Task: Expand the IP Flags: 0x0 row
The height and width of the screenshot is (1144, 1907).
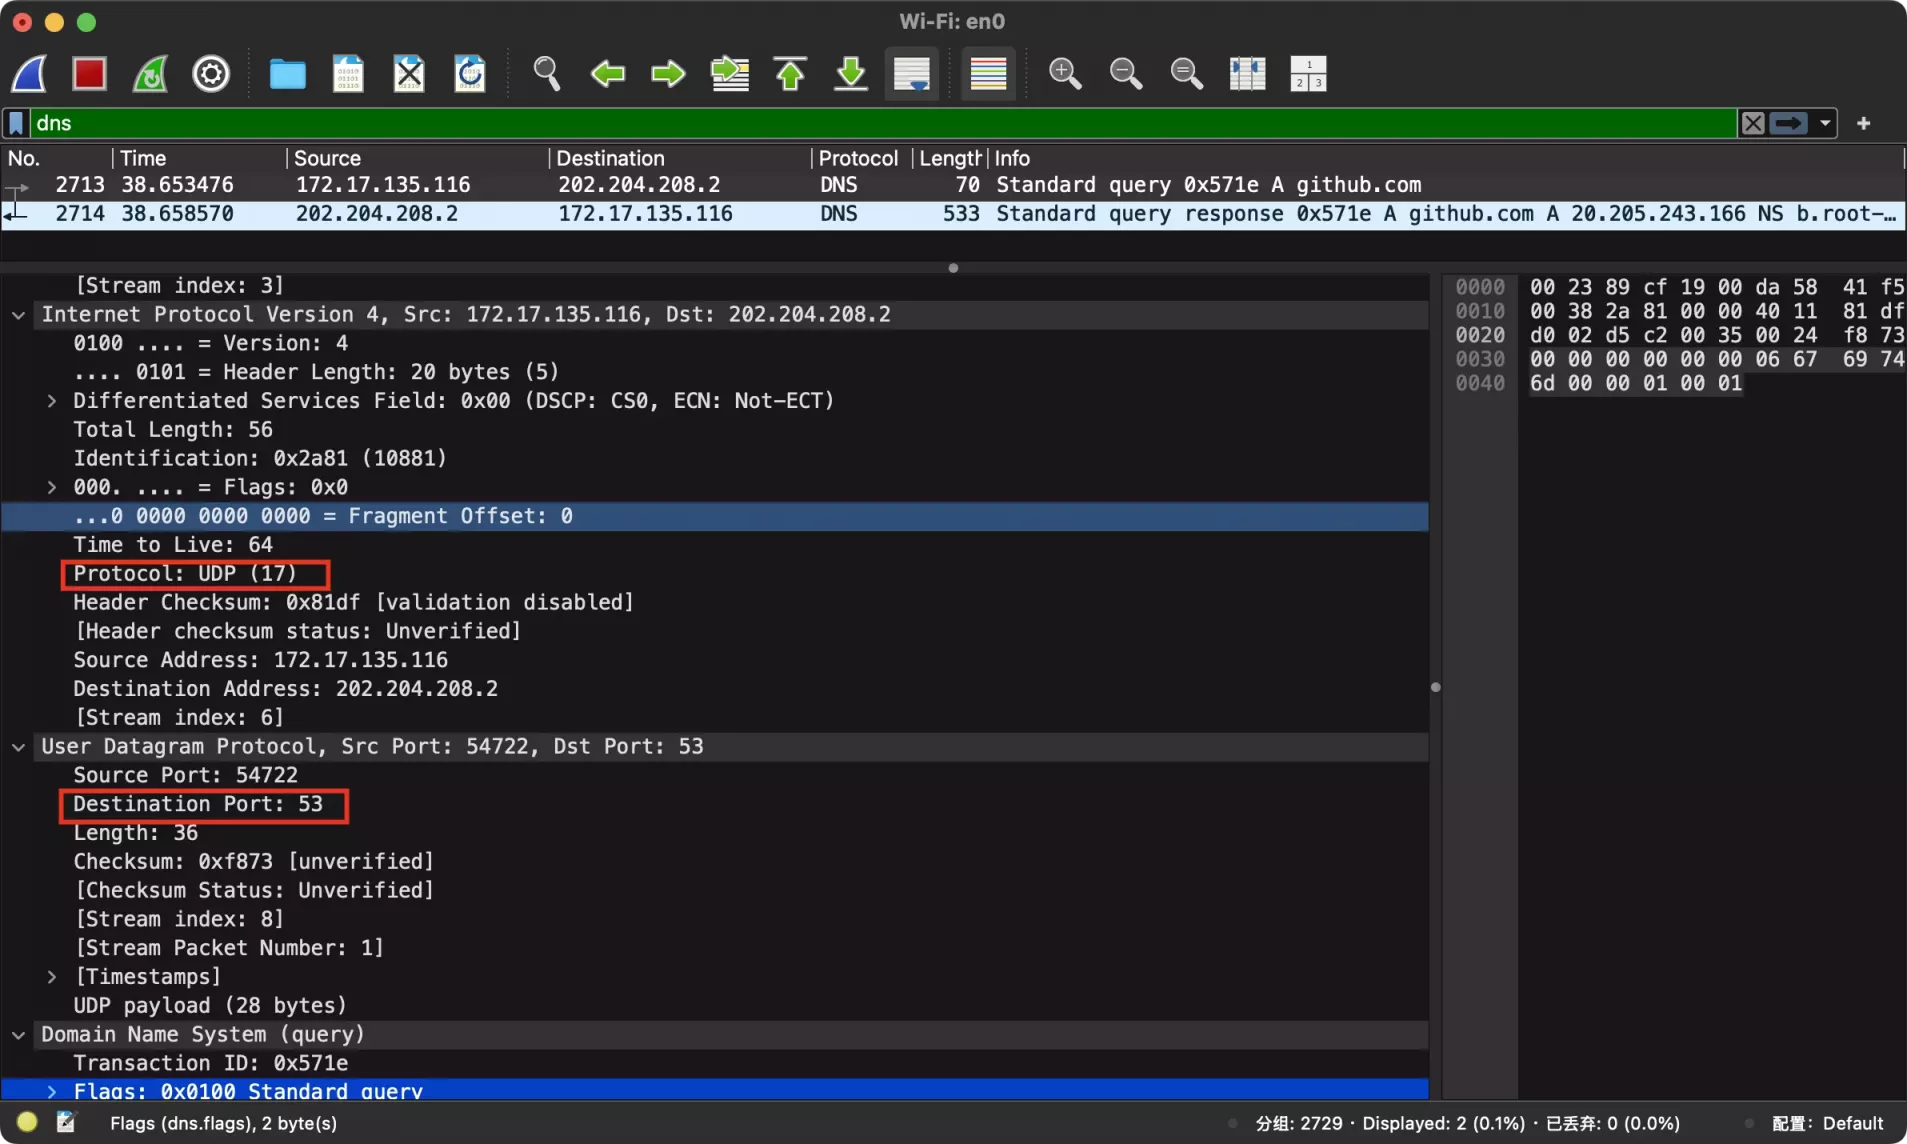Action: coord(51,488)
